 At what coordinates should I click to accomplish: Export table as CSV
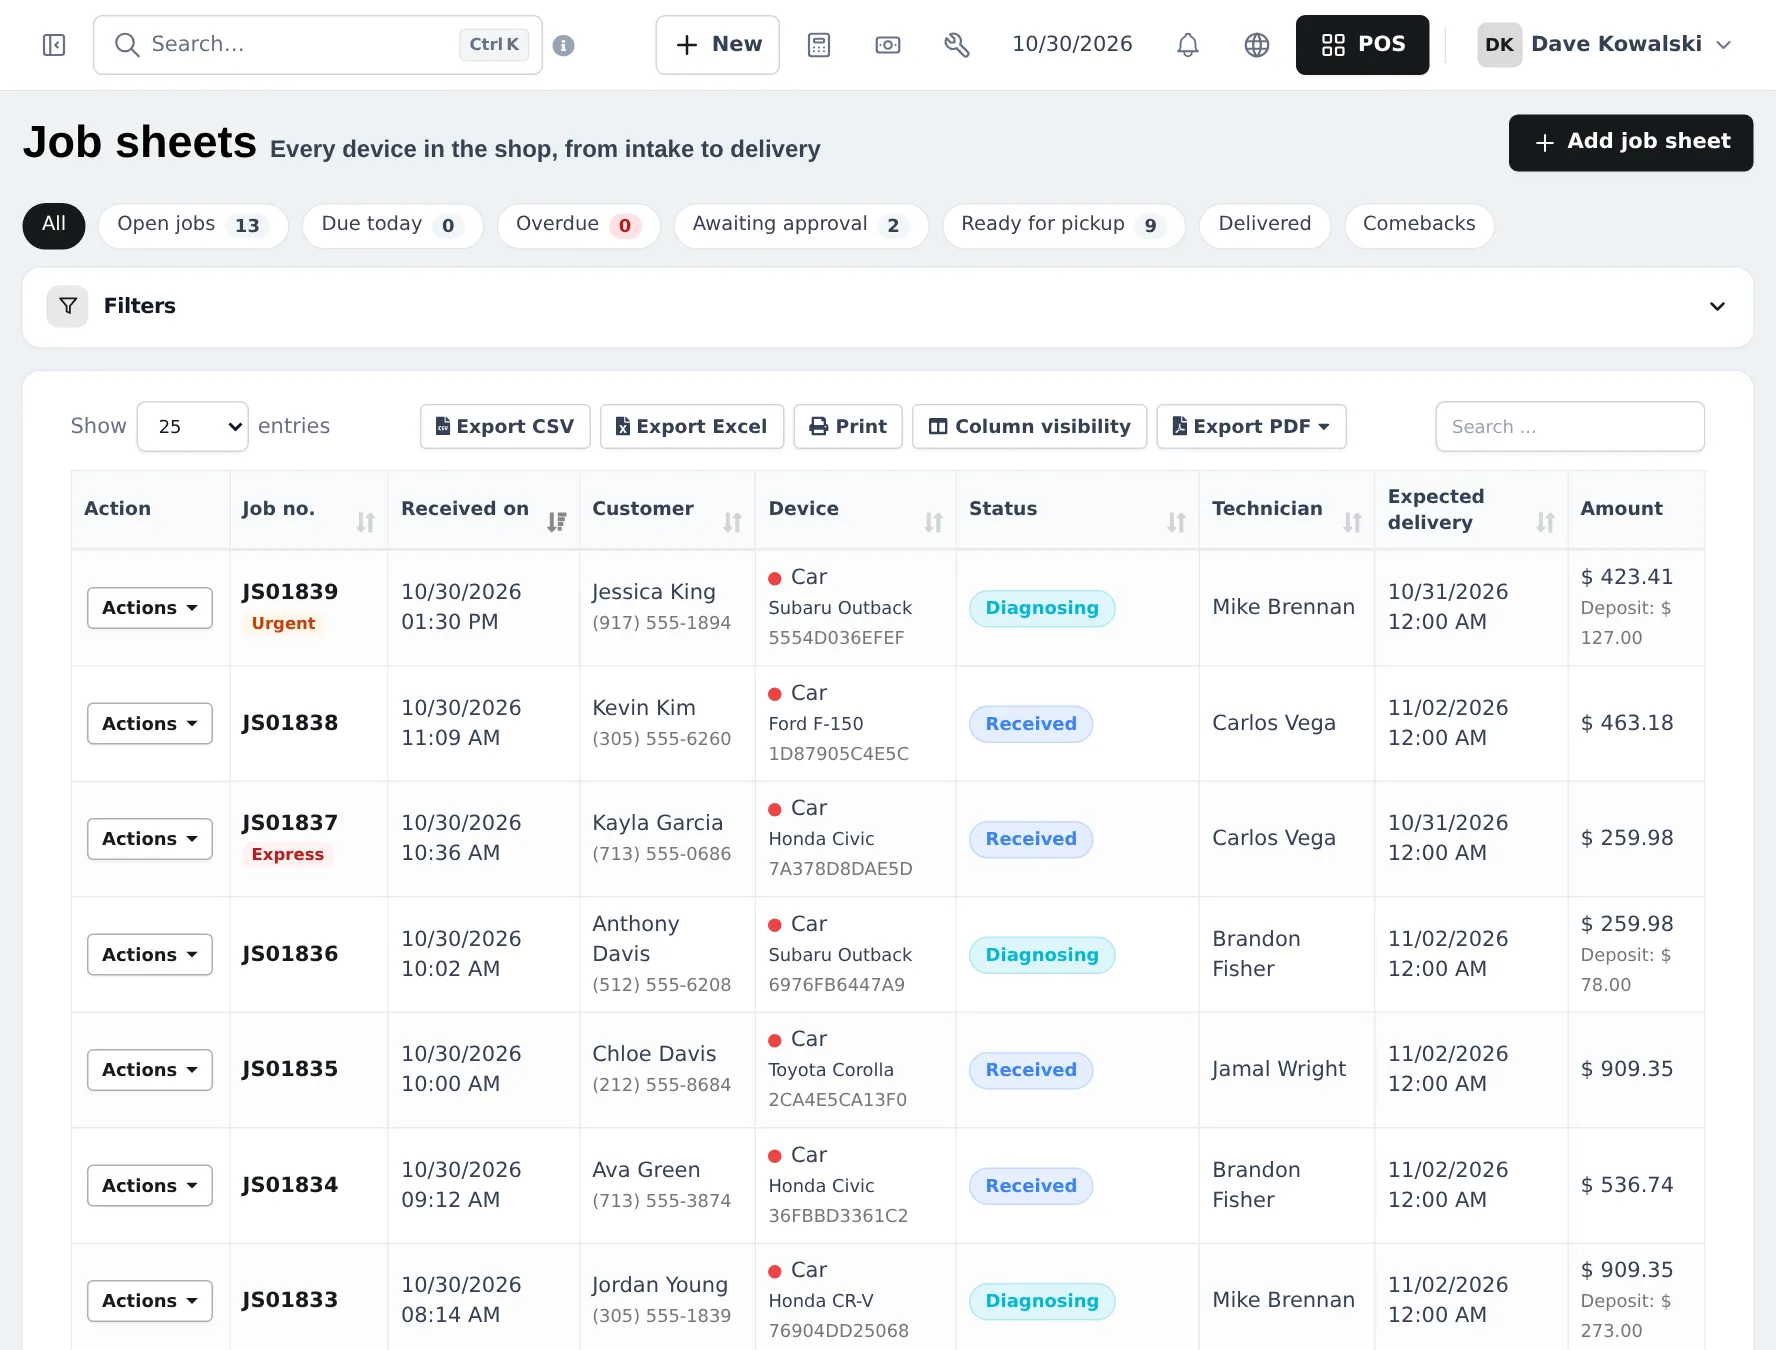(505, 427)
